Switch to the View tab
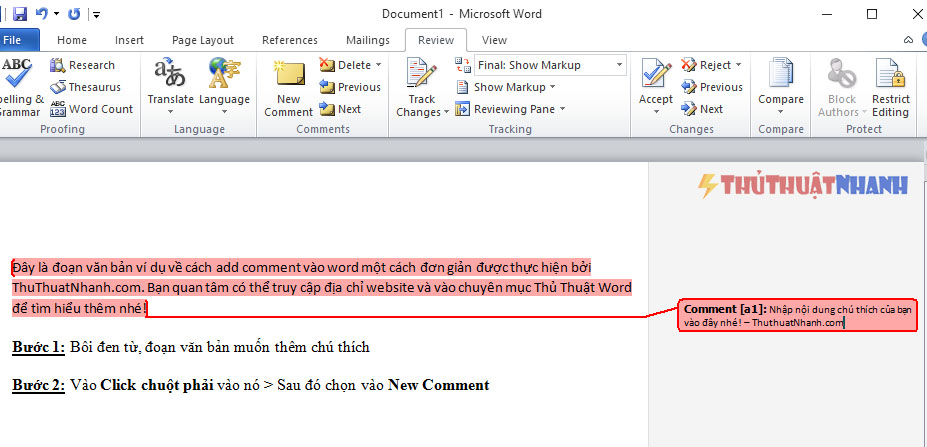 (x=494, y=40)
